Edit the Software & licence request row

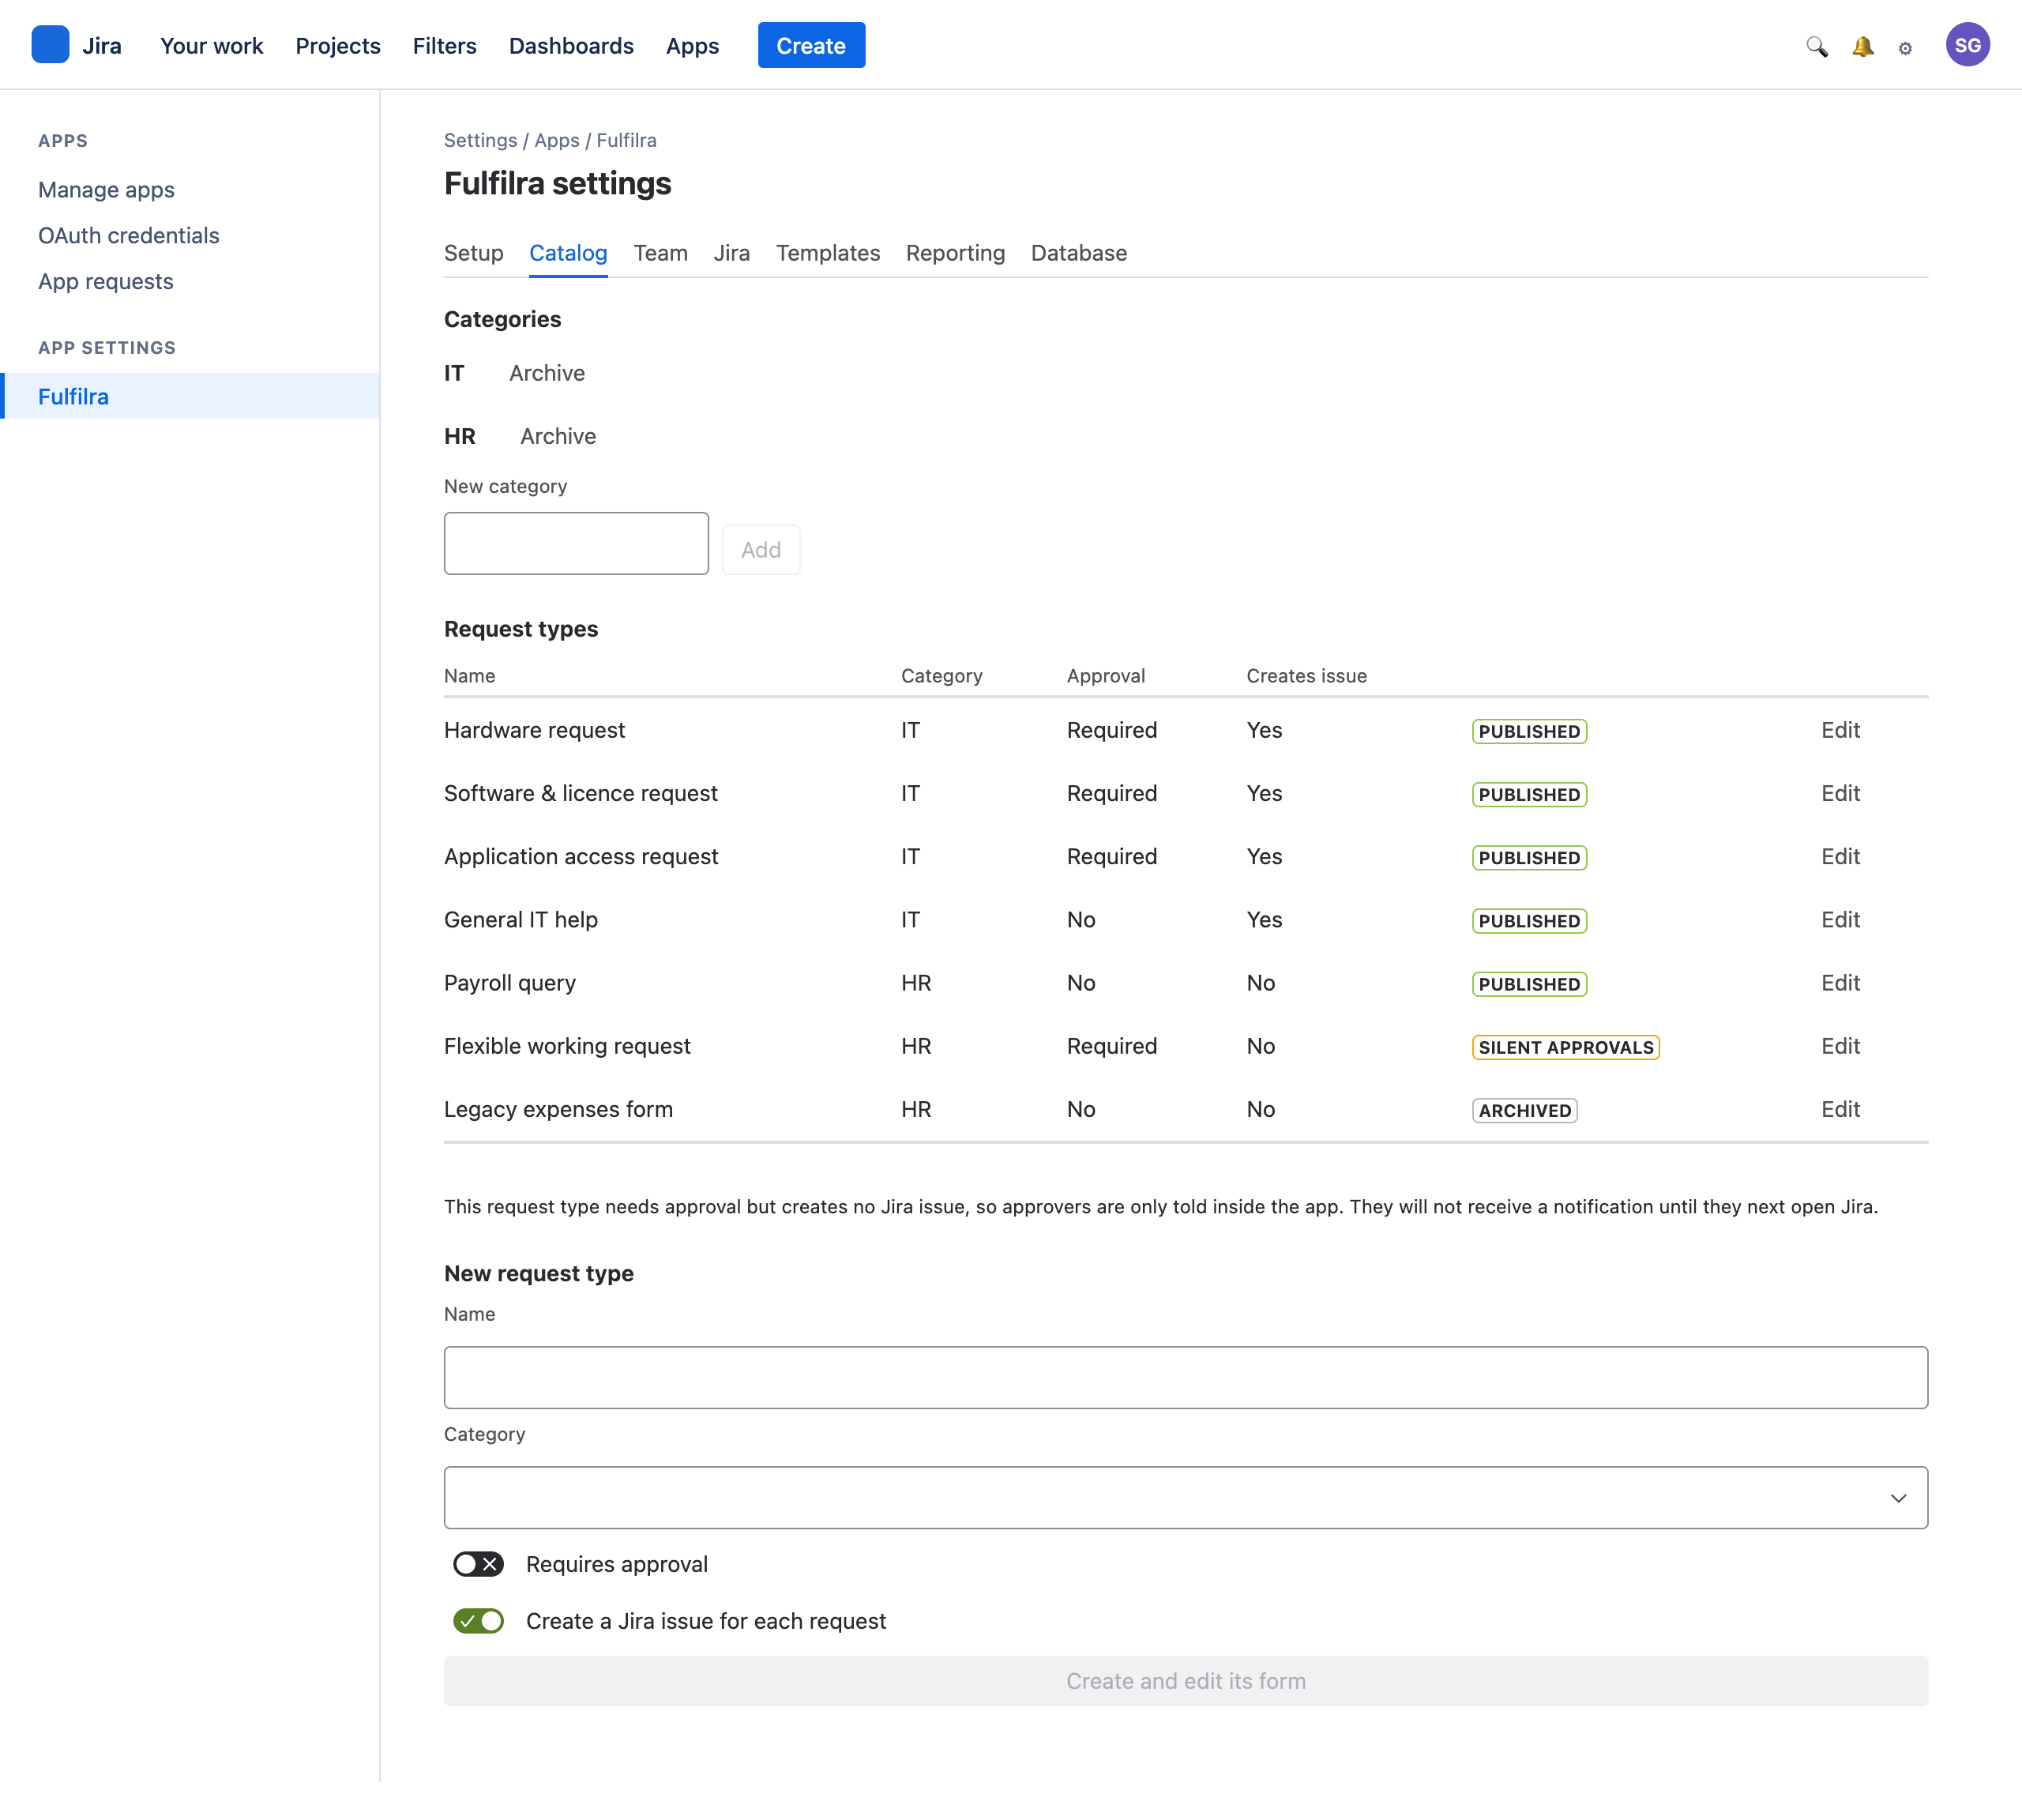point(1840,793)
